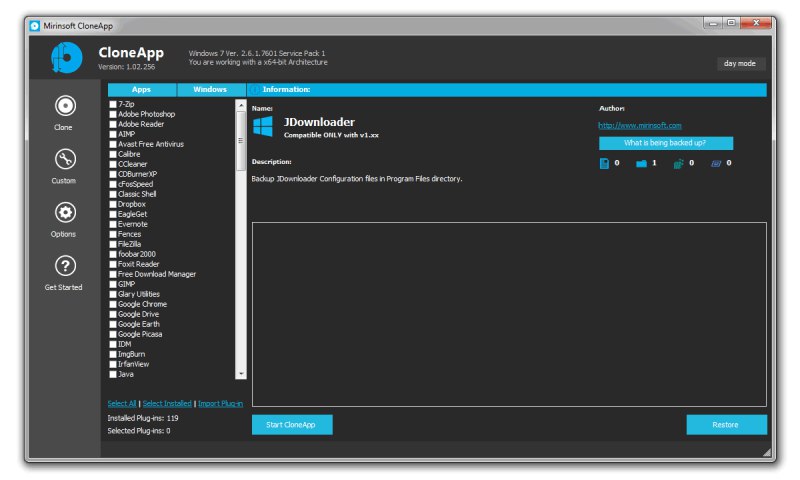This screenshot has height=480, width=800.
Task: Check the Avast Free Antivirus checkbox
Action: click(113, 144)
